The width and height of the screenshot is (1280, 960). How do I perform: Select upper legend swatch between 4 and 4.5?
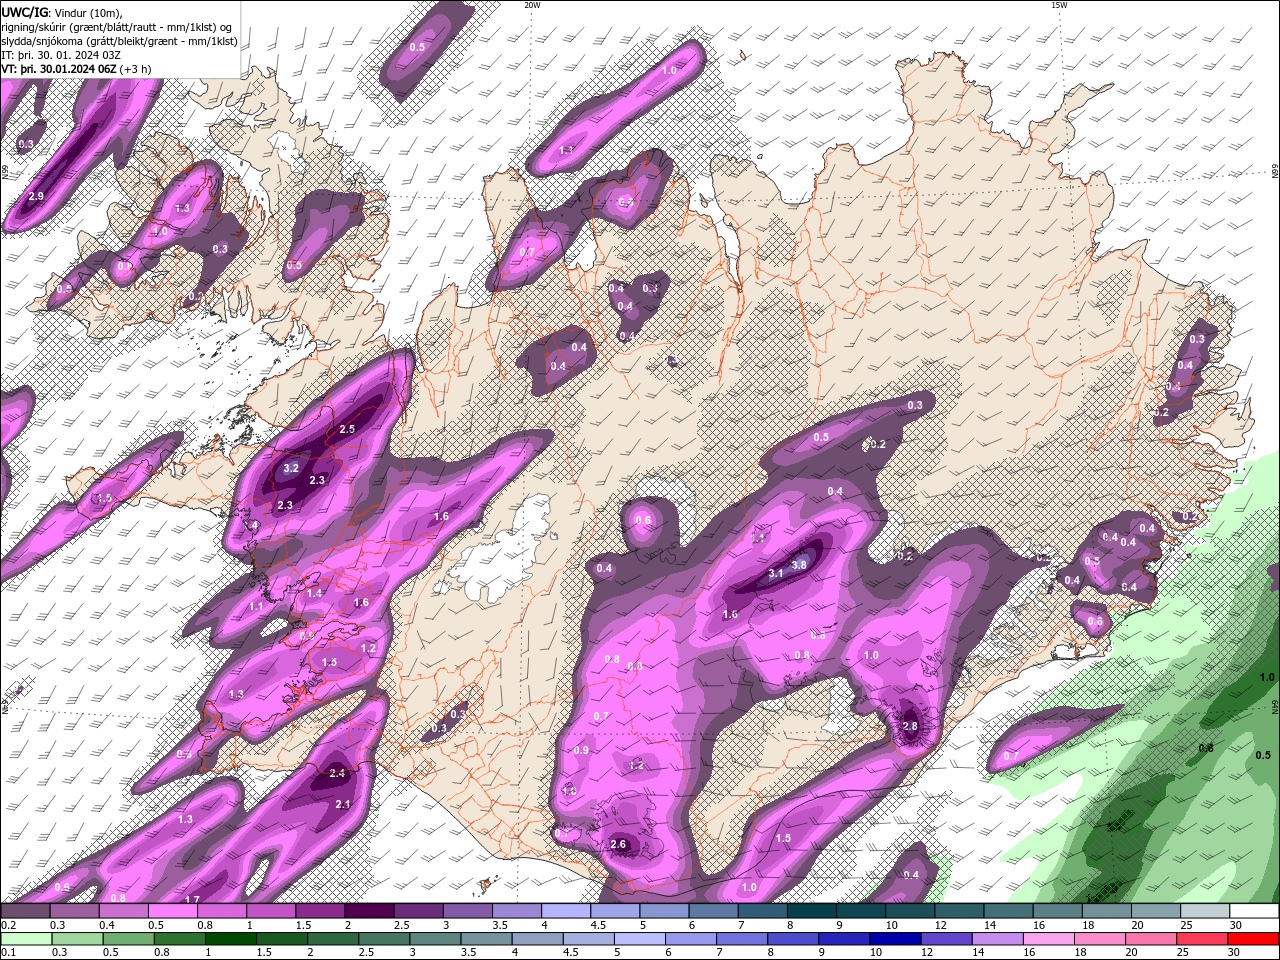[566, 911]
